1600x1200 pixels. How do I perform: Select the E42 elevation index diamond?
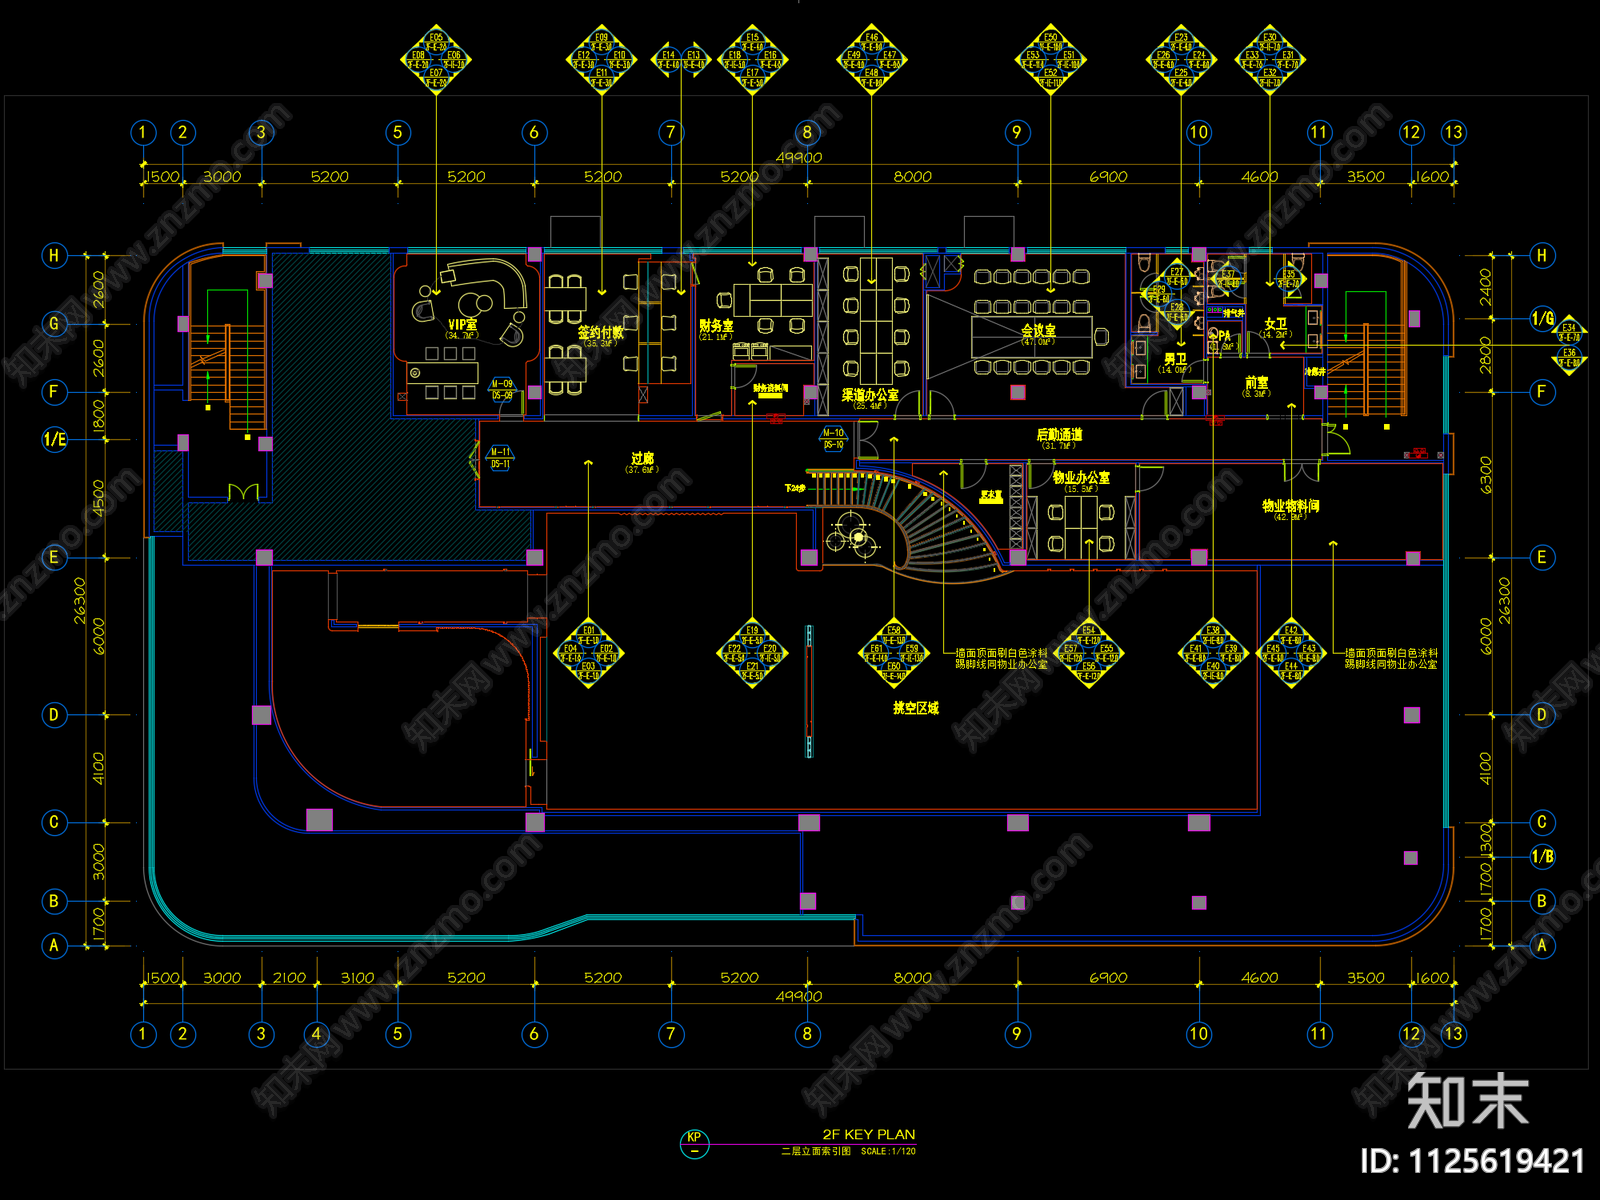(x=1291, y=653)
